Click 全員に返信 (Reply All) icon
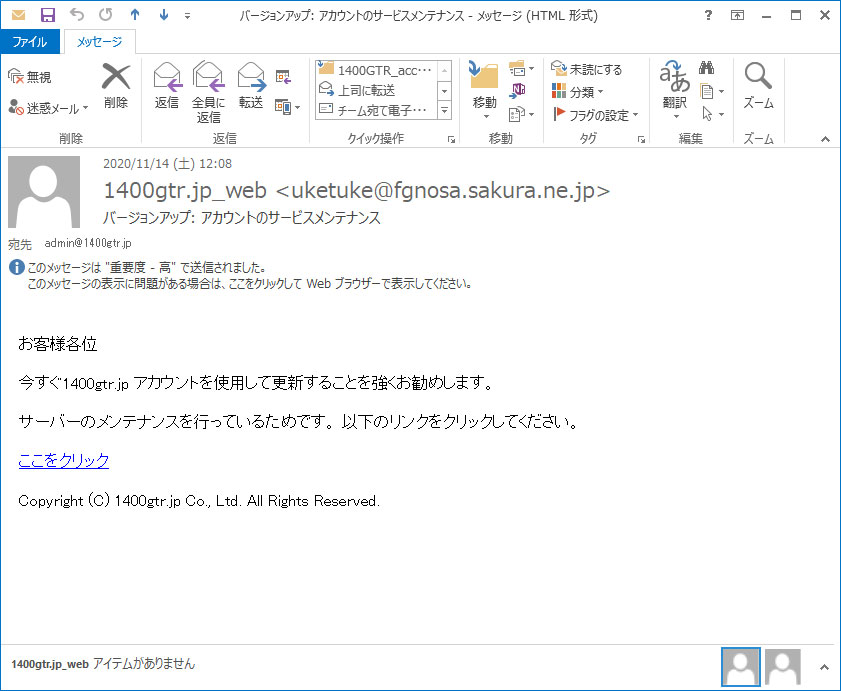The image size is (841, 691). (208, 90)
